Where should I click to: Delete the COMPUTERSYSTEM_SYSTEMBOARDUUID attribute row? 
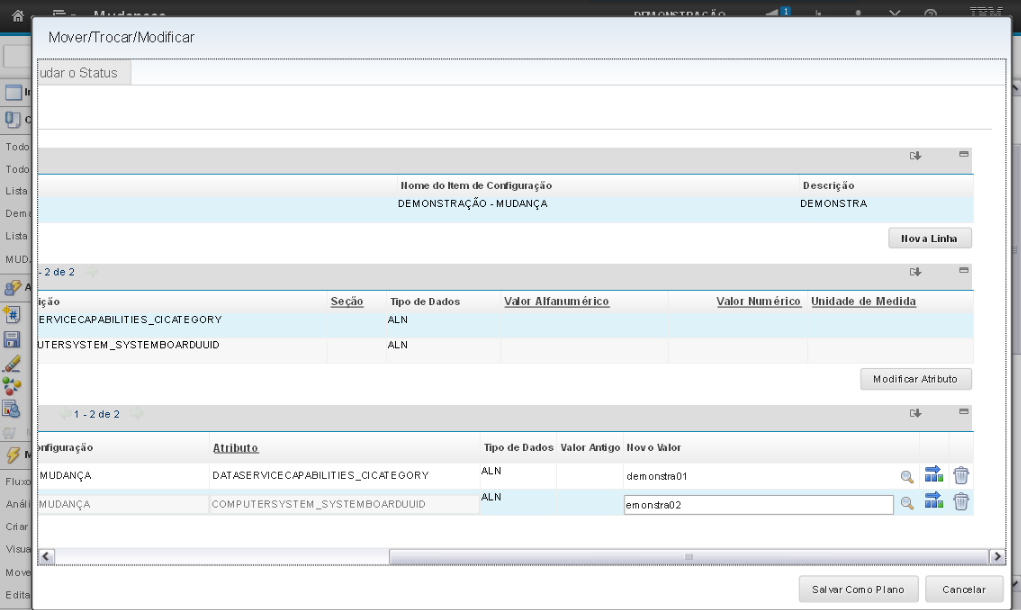pyautogui.click(x=960, y=502)
